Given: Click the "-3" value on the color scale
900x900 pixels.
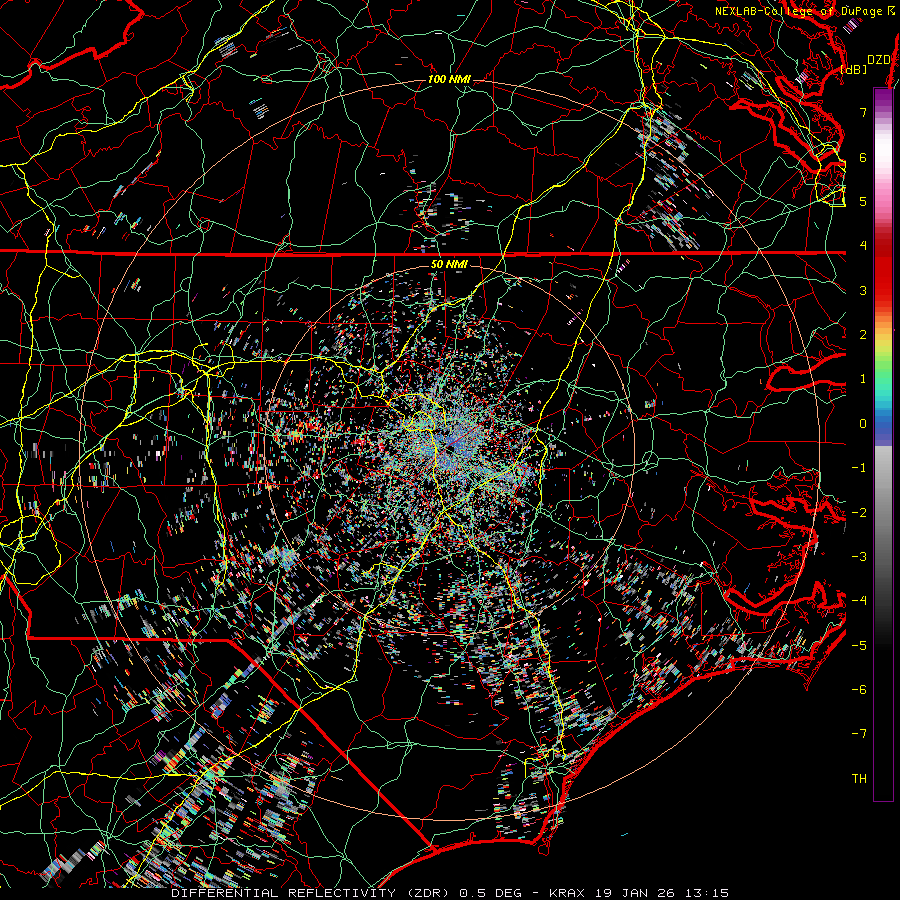Looking at the screenshot, I should 859,557.
